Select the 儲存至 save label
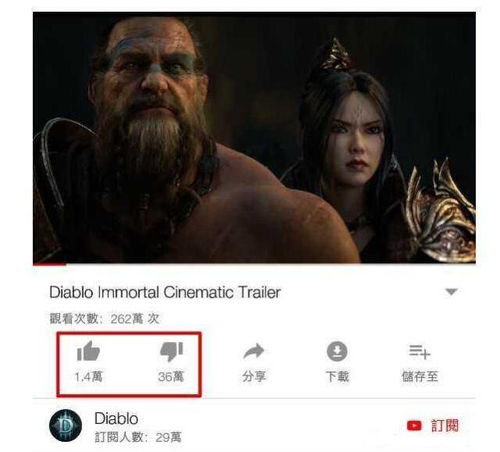This screenshot has height=452, width=500. point(420,376)
